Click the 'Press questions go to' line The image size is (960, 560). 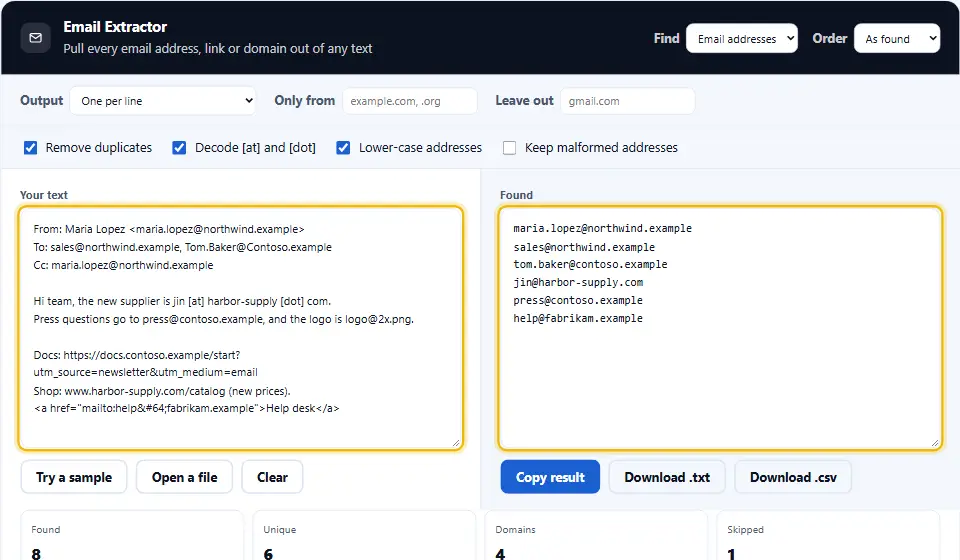click(223, 319)
